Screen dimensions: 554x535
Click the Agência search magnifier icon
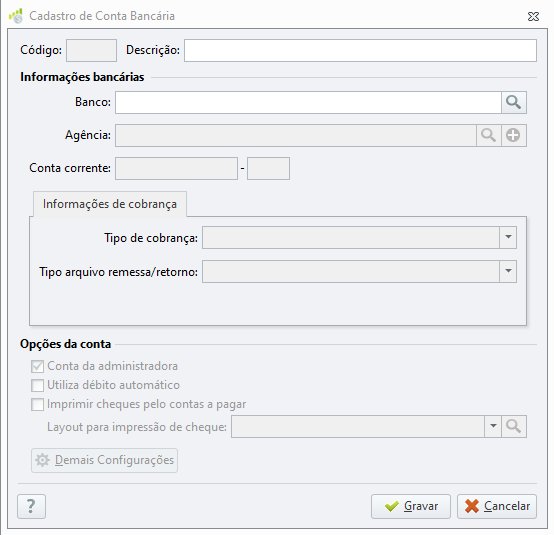[489, 135]
